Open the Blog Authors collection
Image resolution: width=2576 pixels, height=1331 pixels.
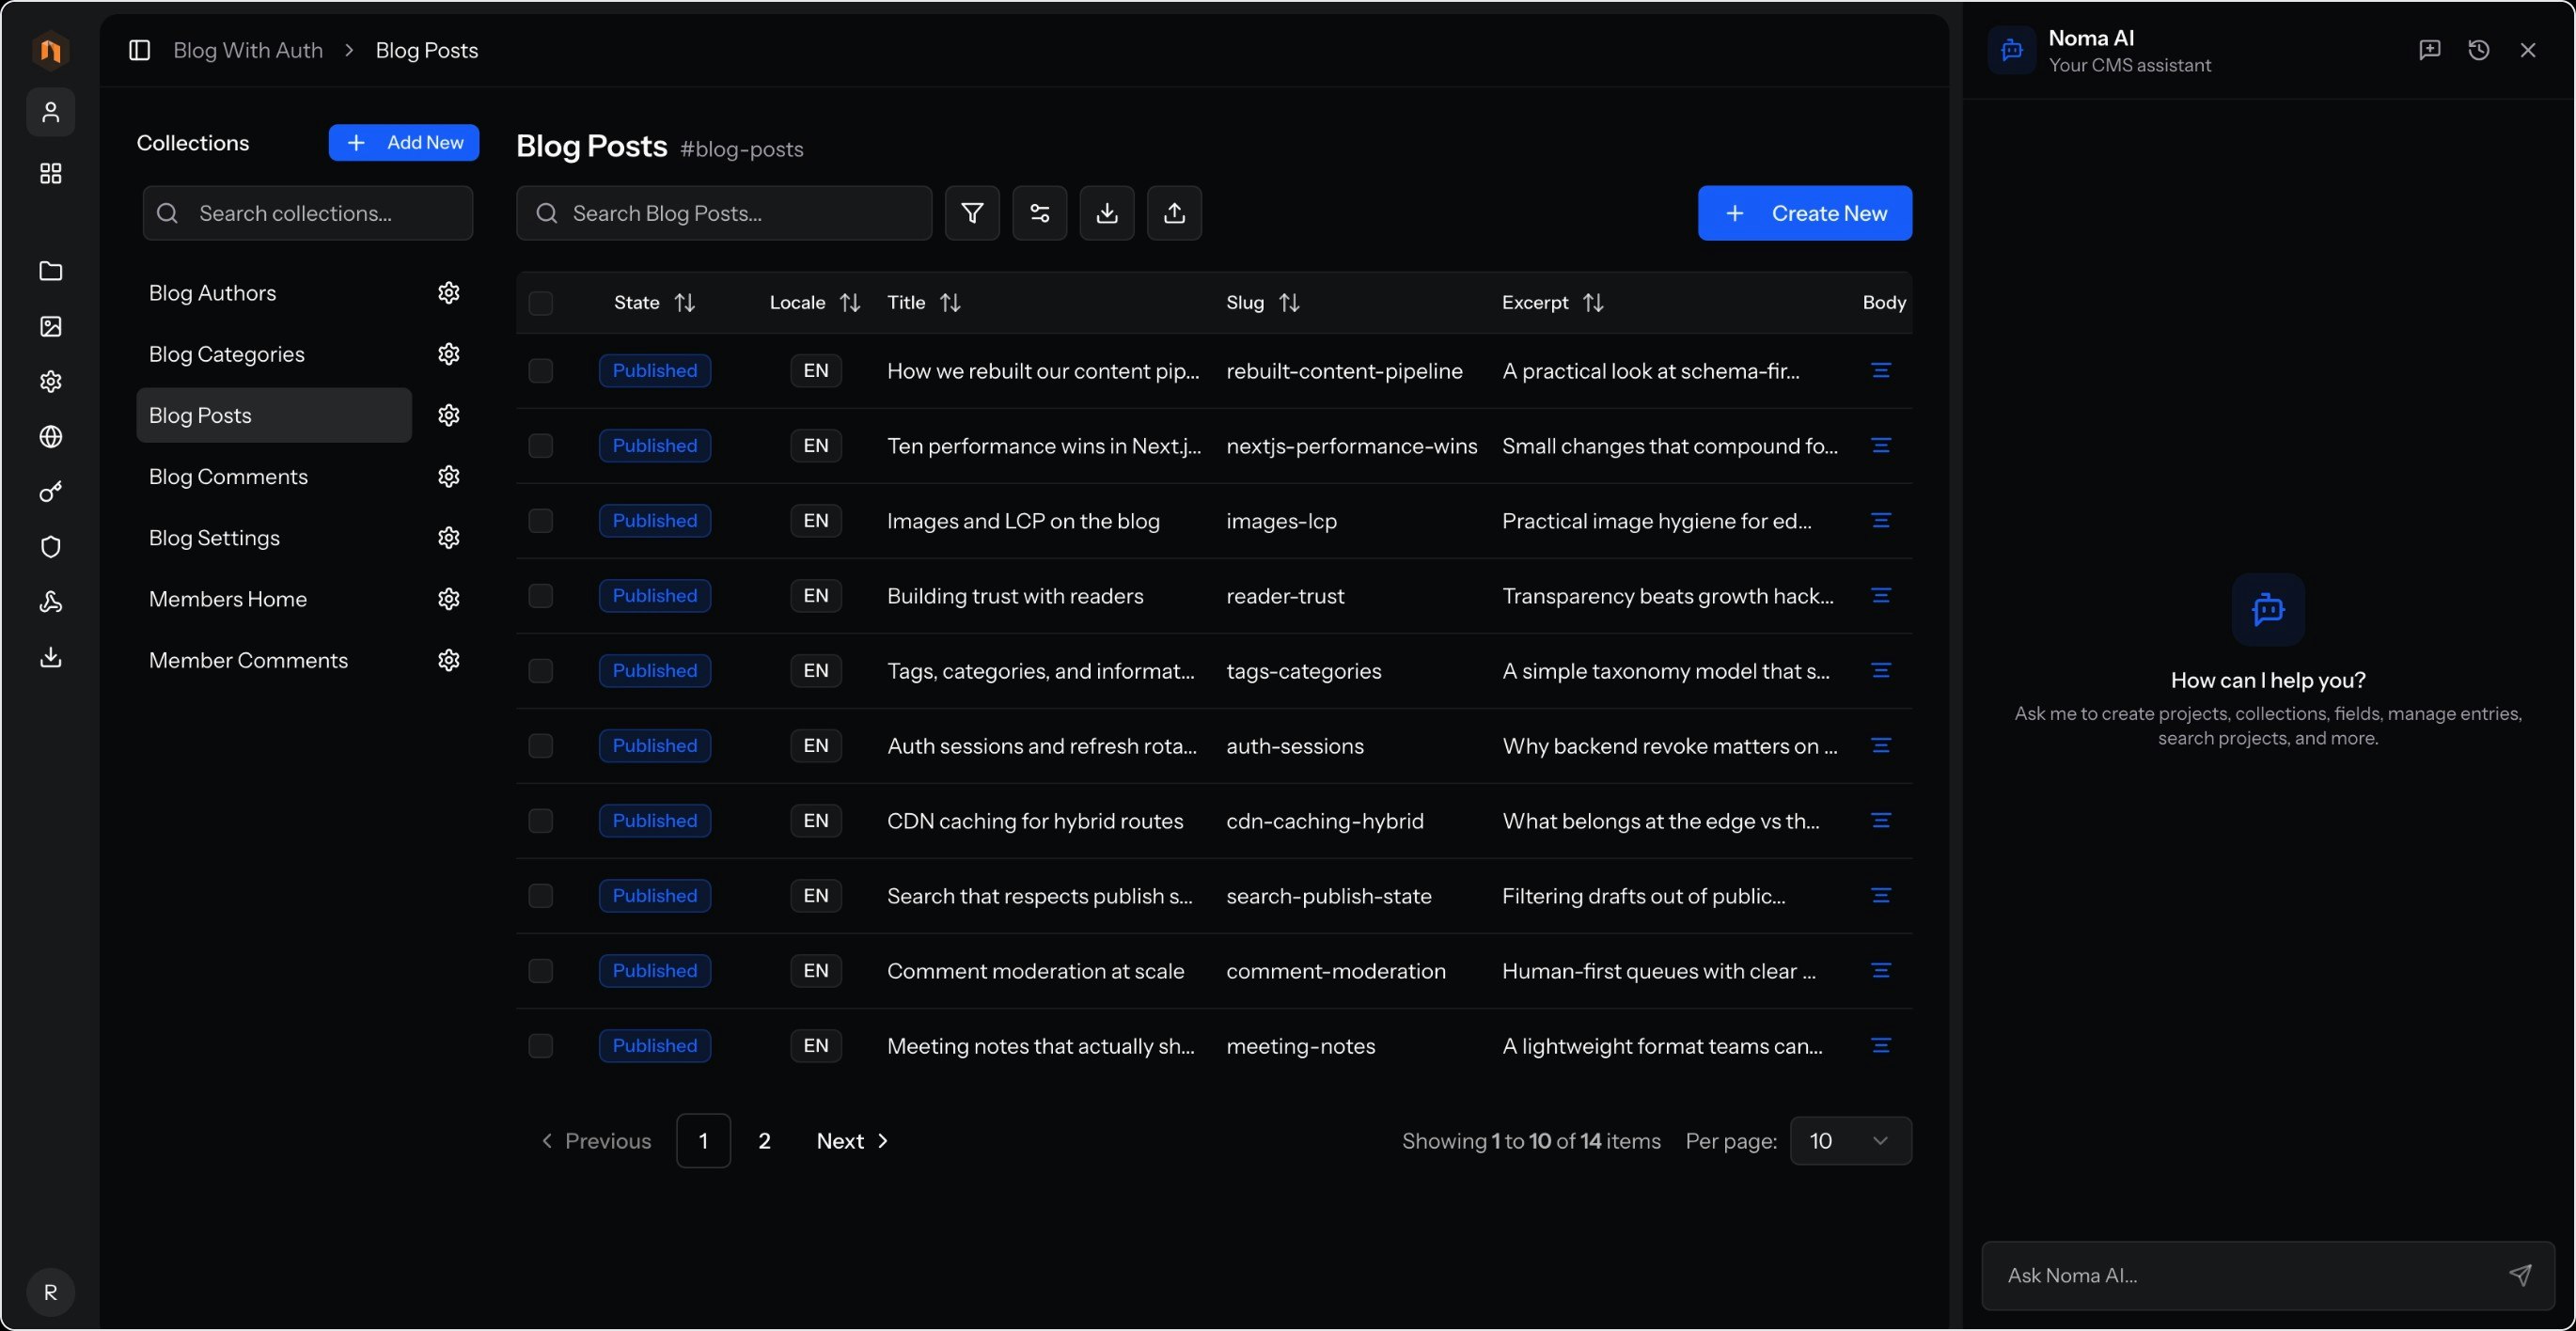(x=212, y=293)
